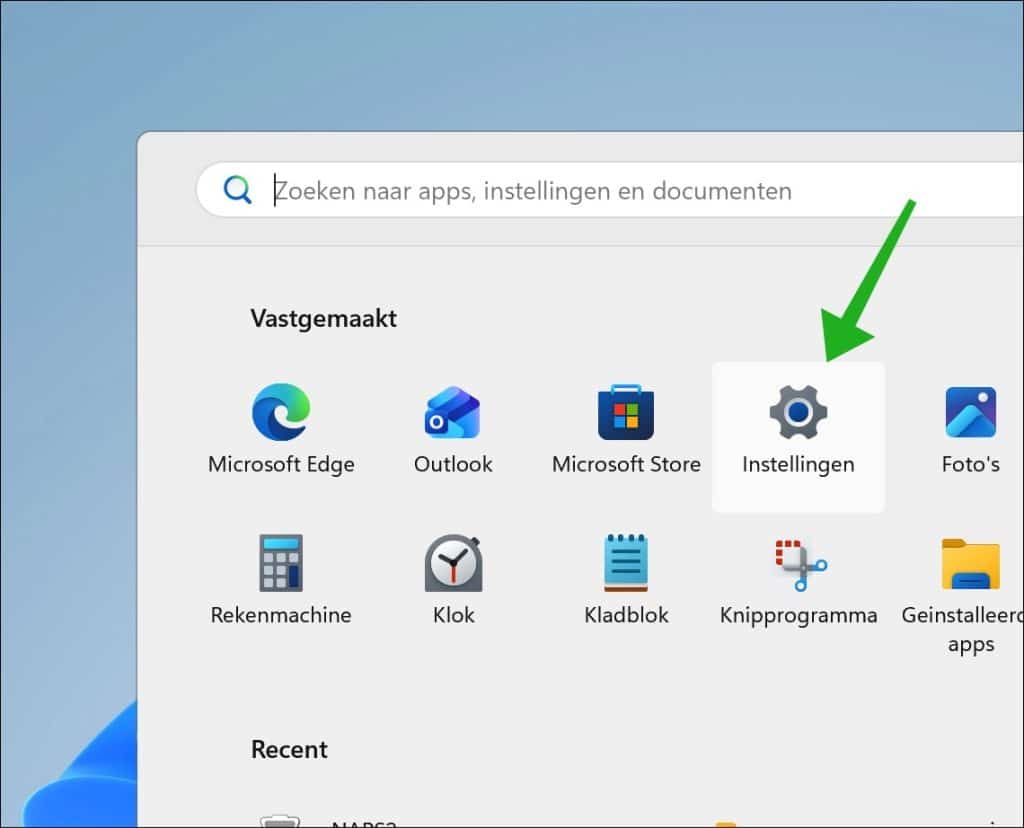Launch Rekenmachine calculator

coord(281,580)
